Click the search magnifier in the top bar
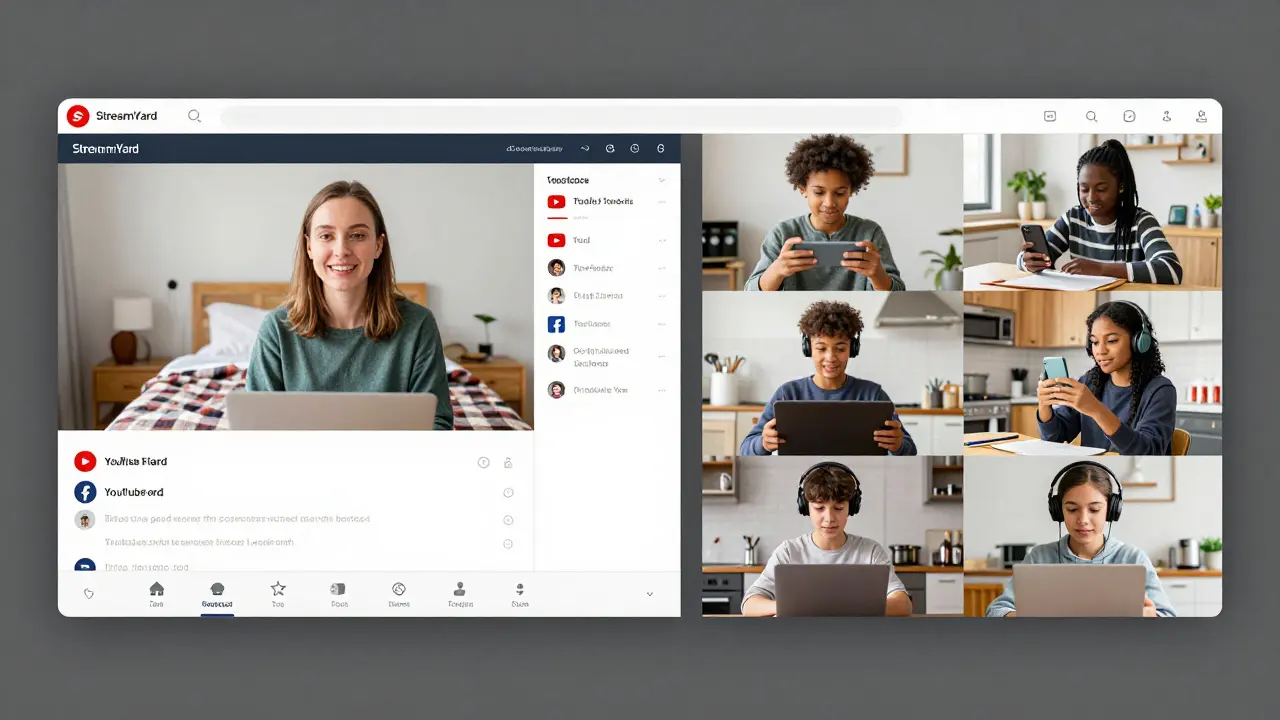Image resolution: width=1280 pixels, height=720 pixels. click(1092, 116)
